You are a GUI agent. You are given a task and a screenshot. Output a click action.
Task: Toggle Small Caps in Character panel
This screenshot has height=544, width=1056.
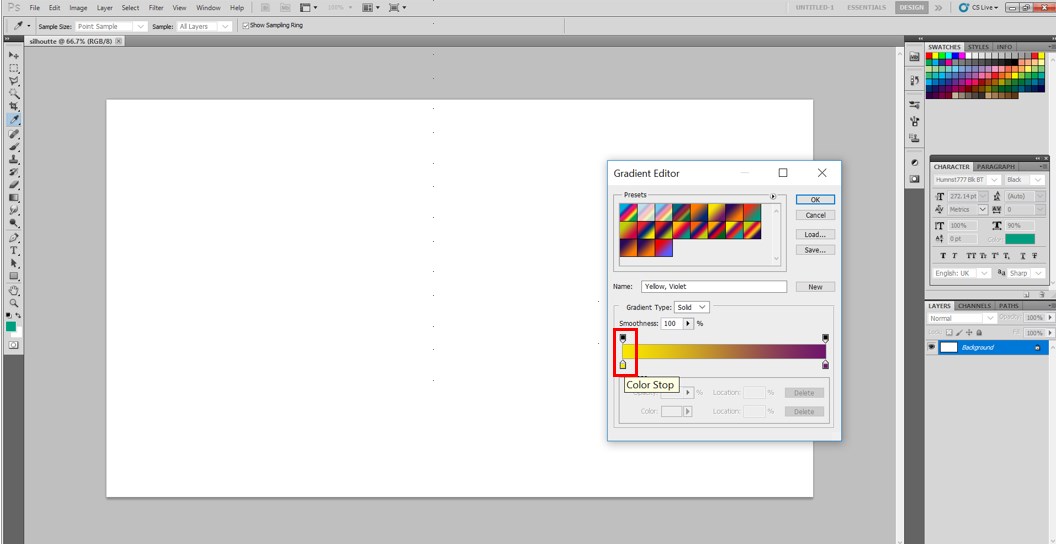click(983, 256)
